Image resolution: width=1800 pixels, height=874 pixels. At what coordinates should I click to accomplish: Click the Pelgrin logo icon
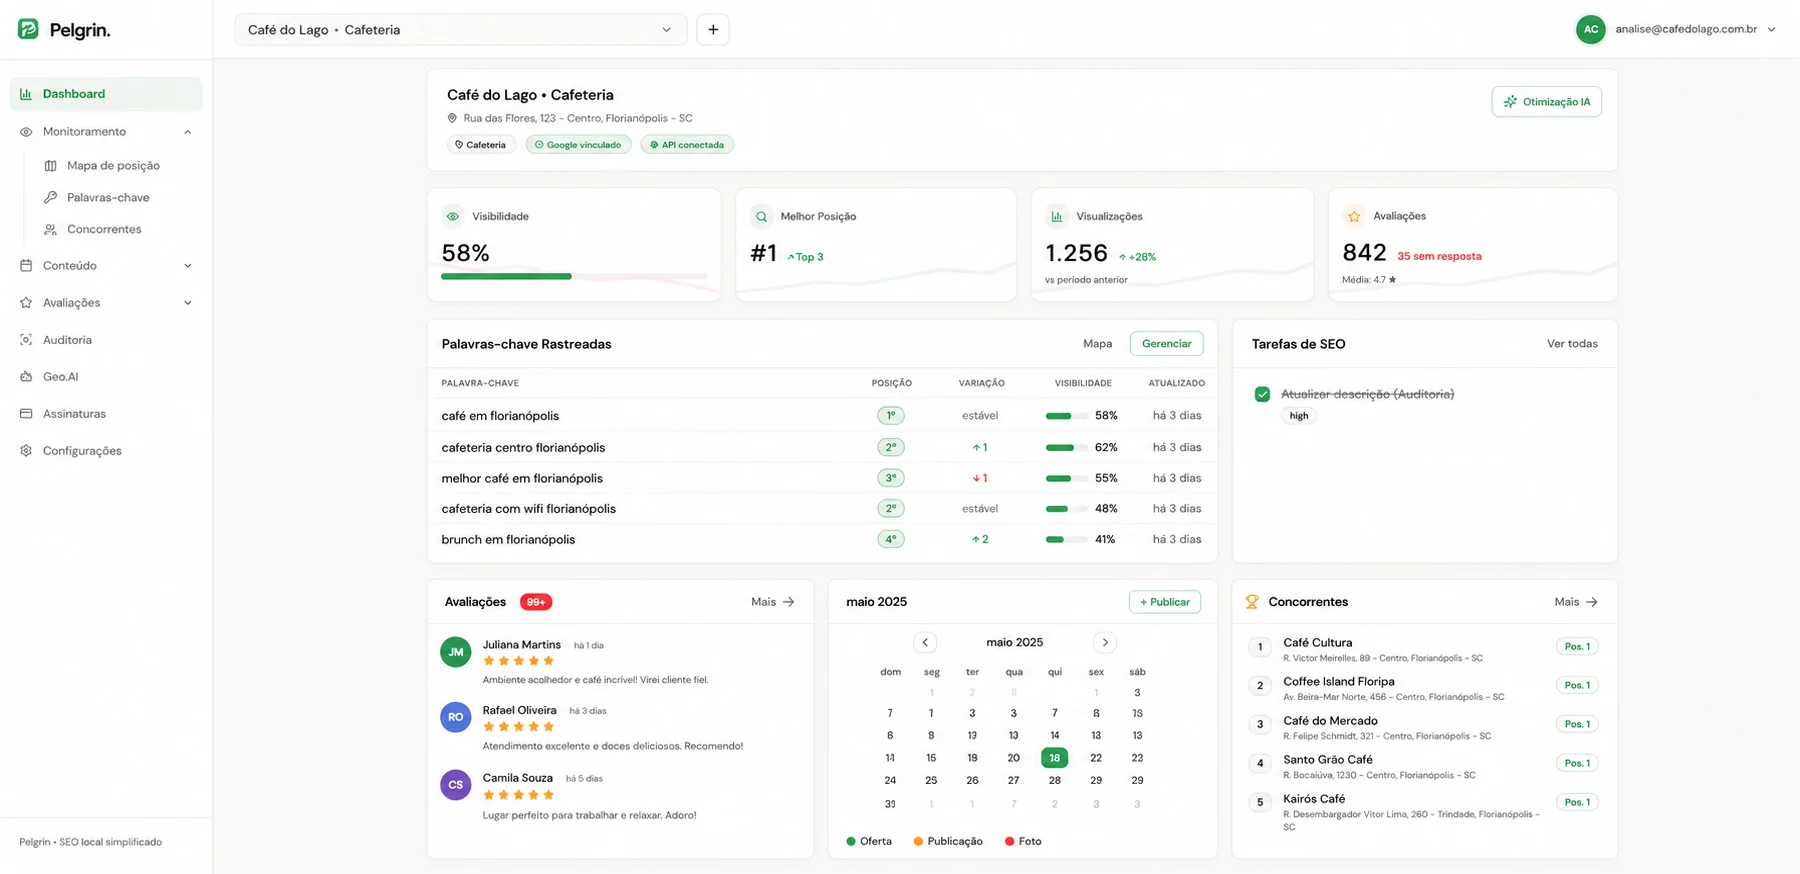(28, 29)
